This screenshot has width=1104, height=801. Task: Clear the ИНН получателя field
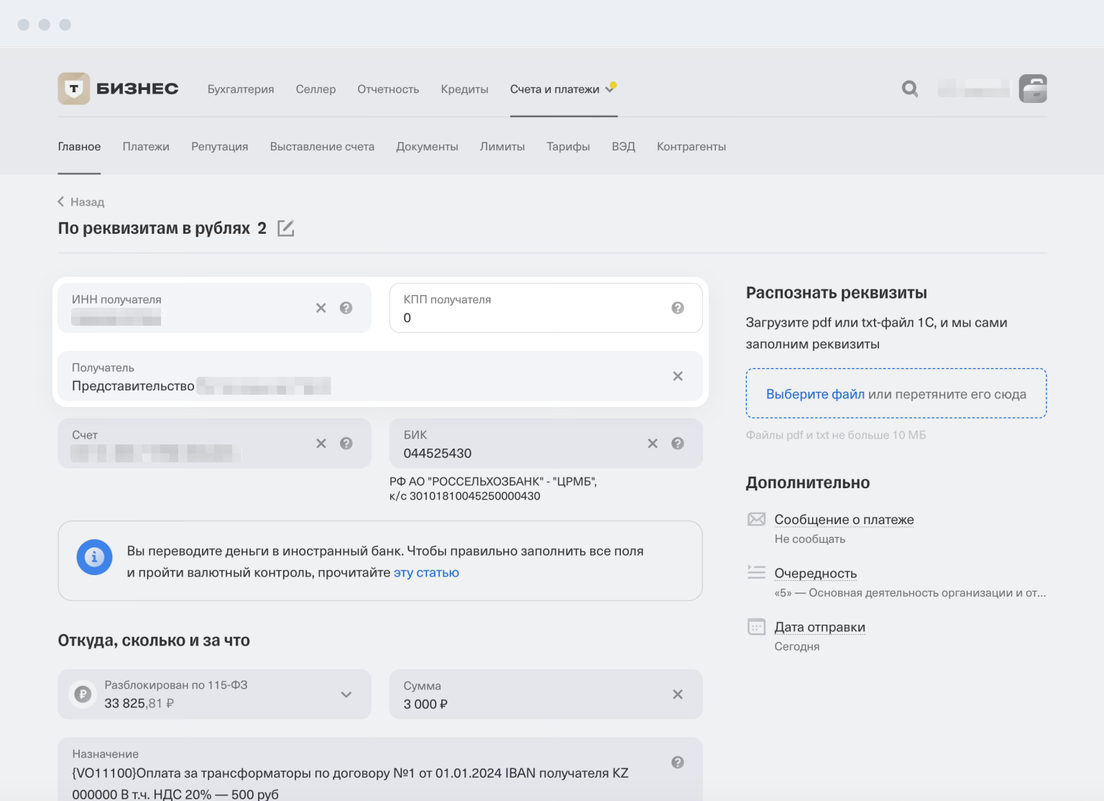tap(321, 308)
